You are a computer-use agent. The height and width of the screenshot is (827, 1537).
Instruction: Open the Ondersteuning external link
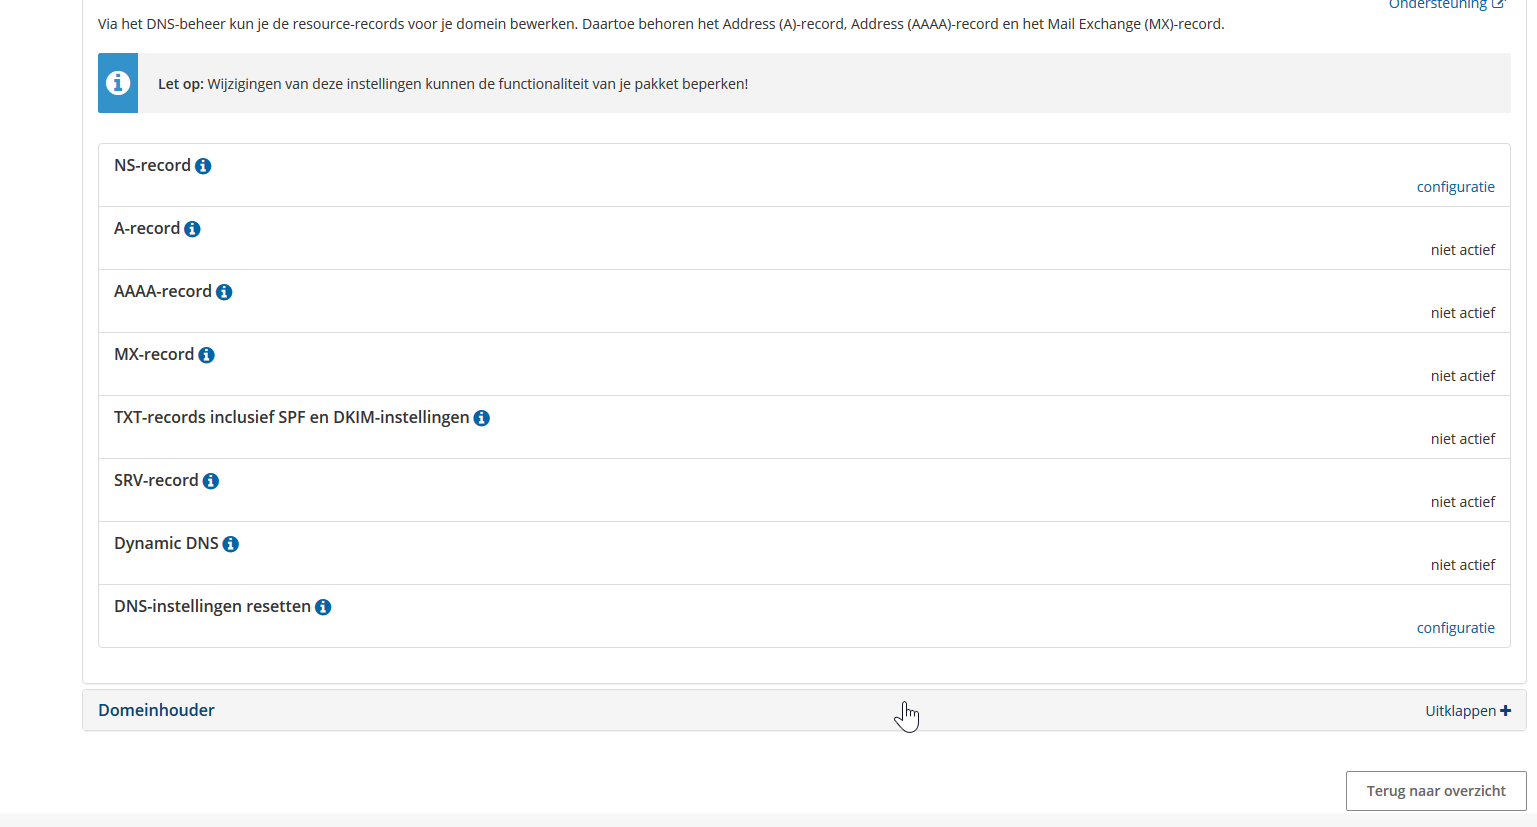point(1445,5)
